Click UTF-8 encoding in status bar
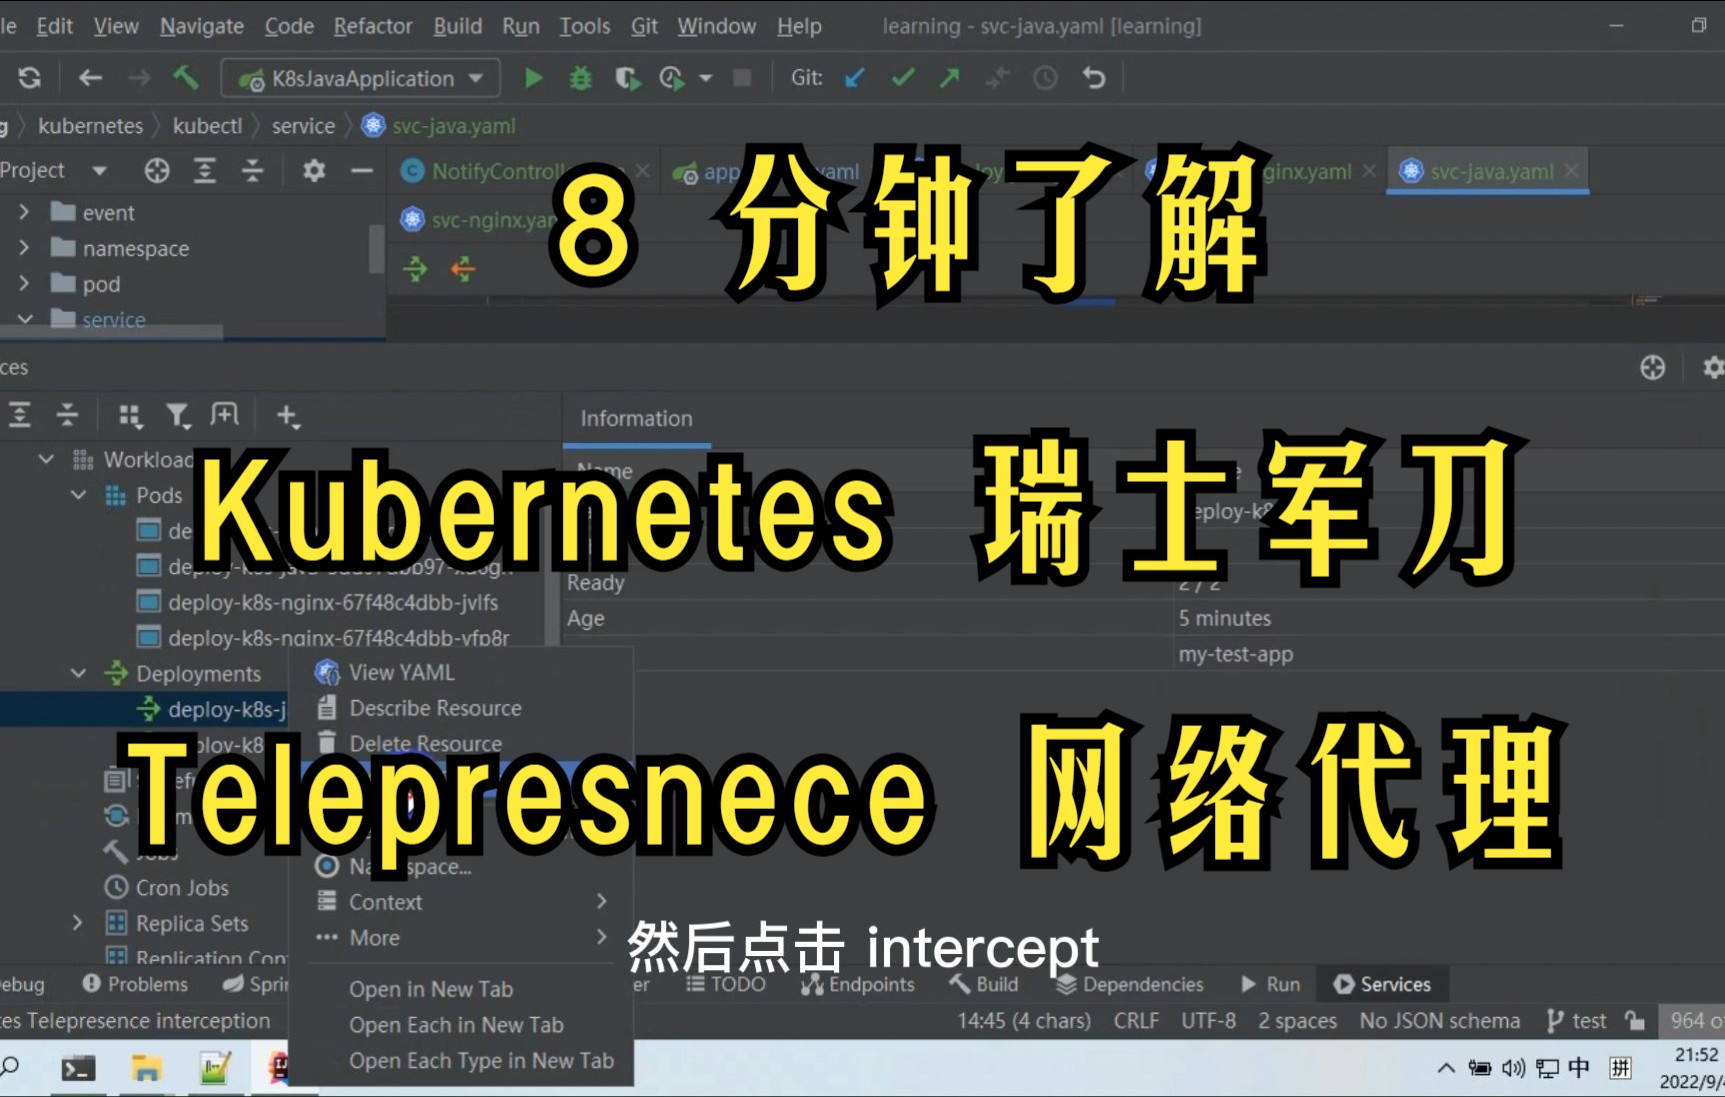This screenshot has height=1097, width=1725. tap(1208, 1021)
